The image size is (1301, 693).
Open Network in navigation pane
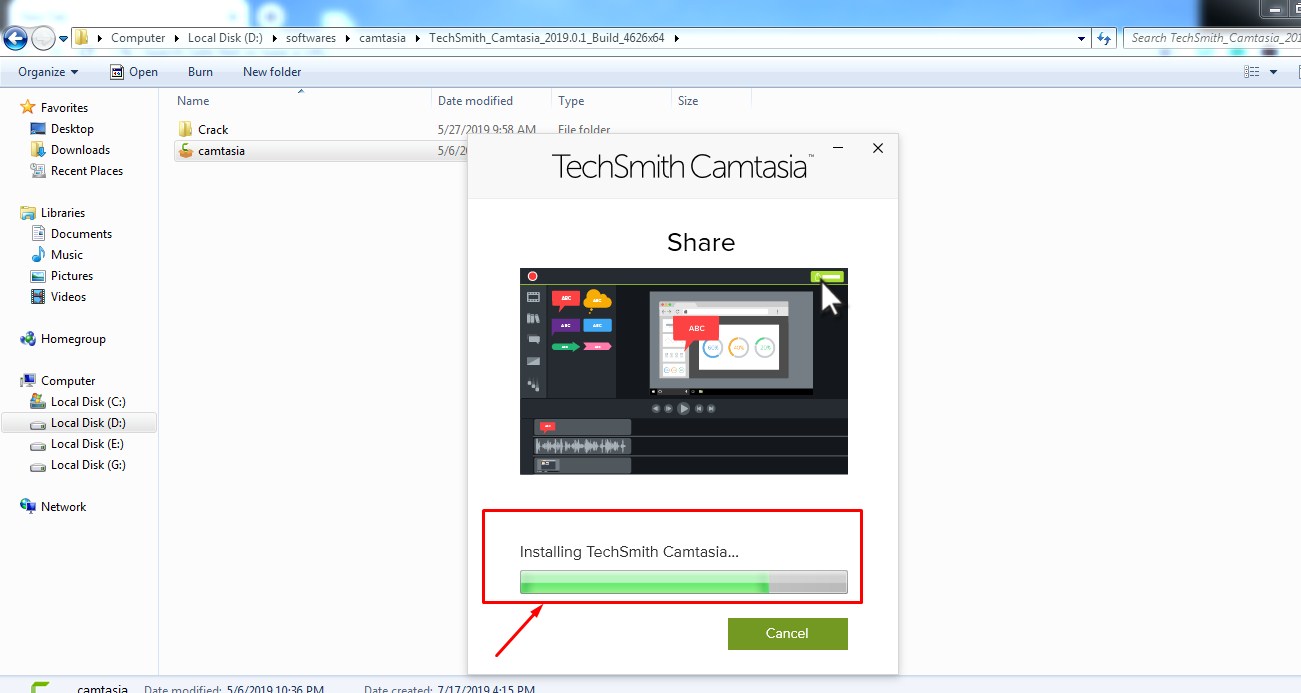click(63, 507)
